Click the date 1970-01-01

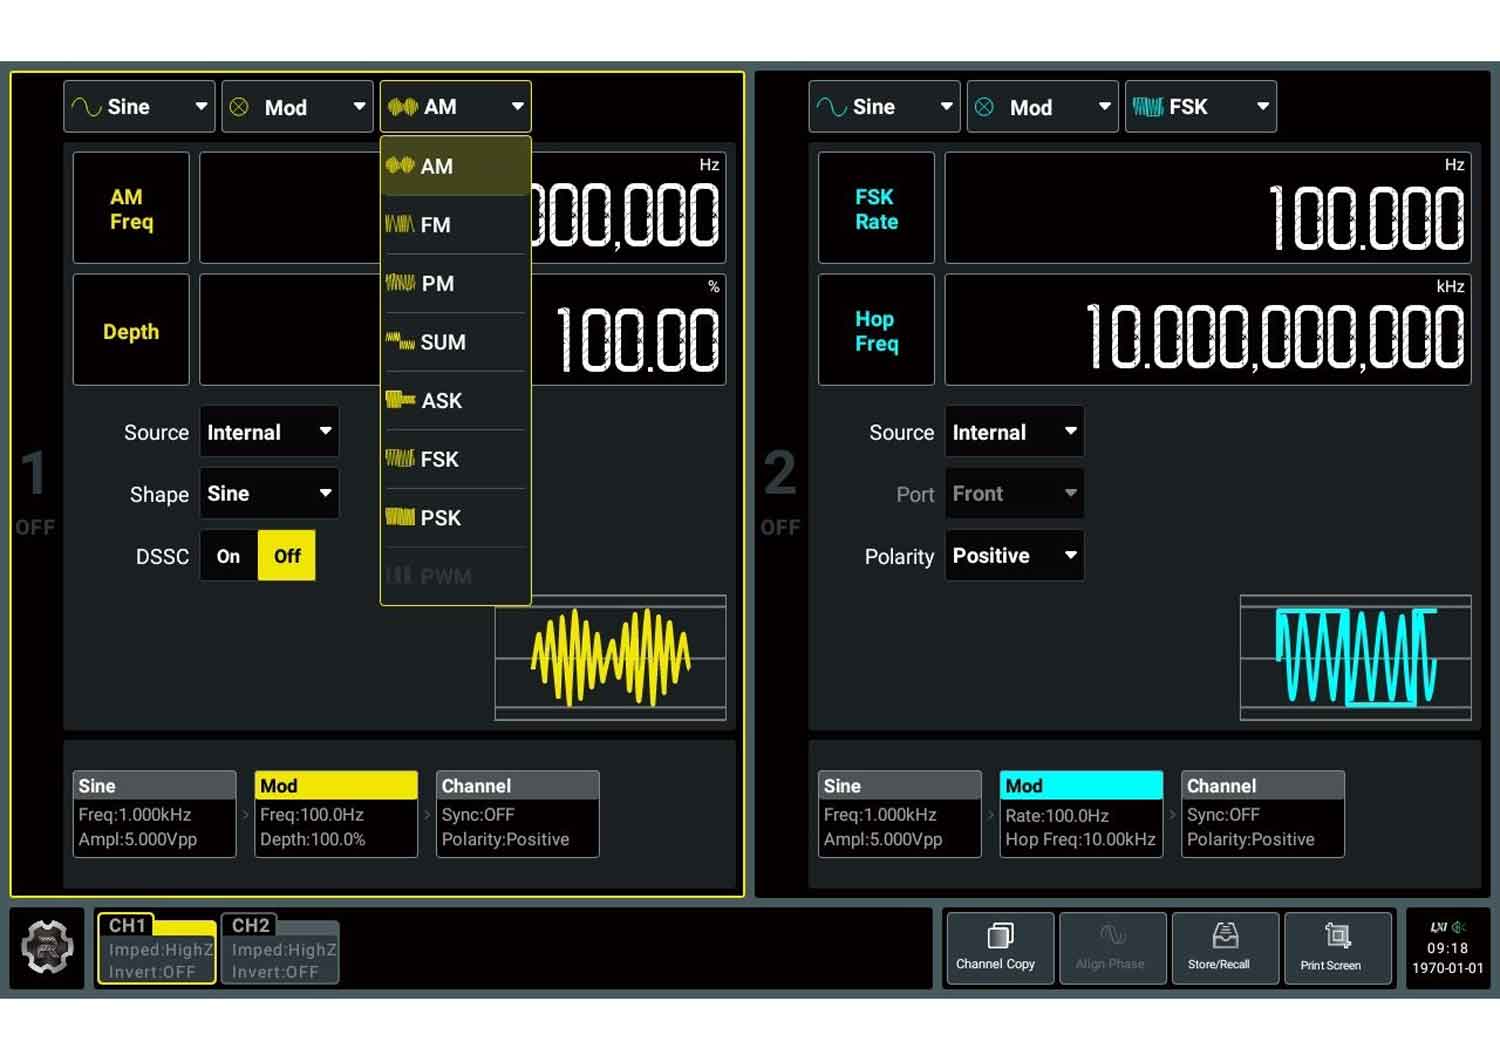tap(1447, 968)
